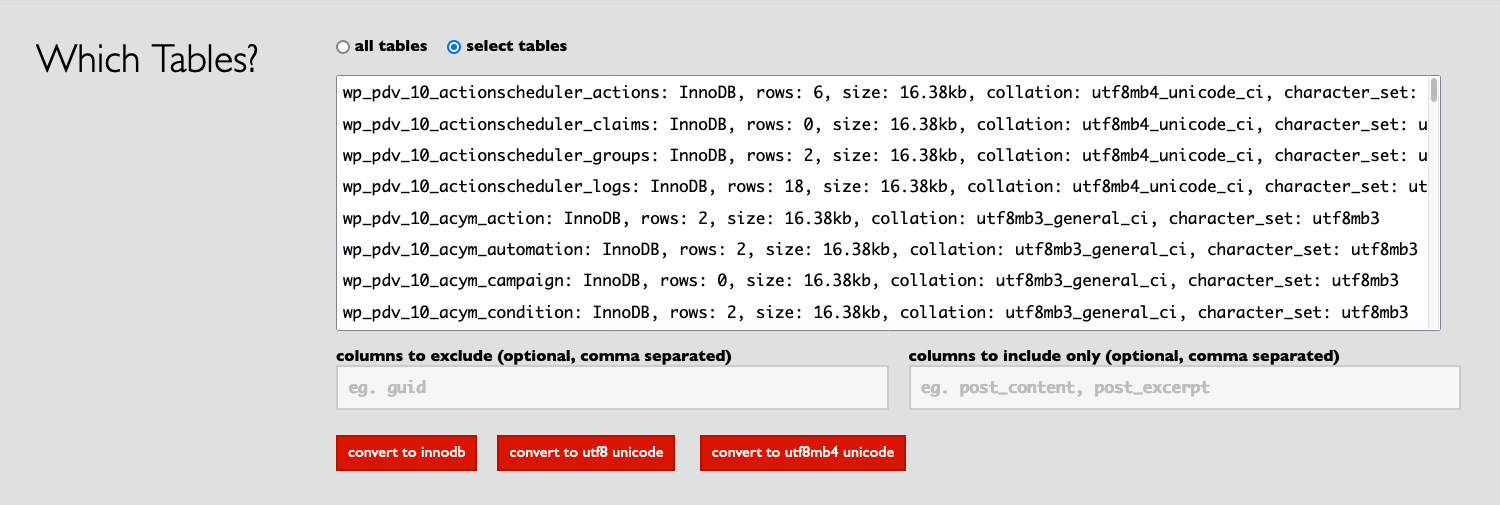Image resolution: width=1500 pixels, height=505 pixels.
Task: Run "convert to utf8mb4 unicode"
Action: (802, 452)
